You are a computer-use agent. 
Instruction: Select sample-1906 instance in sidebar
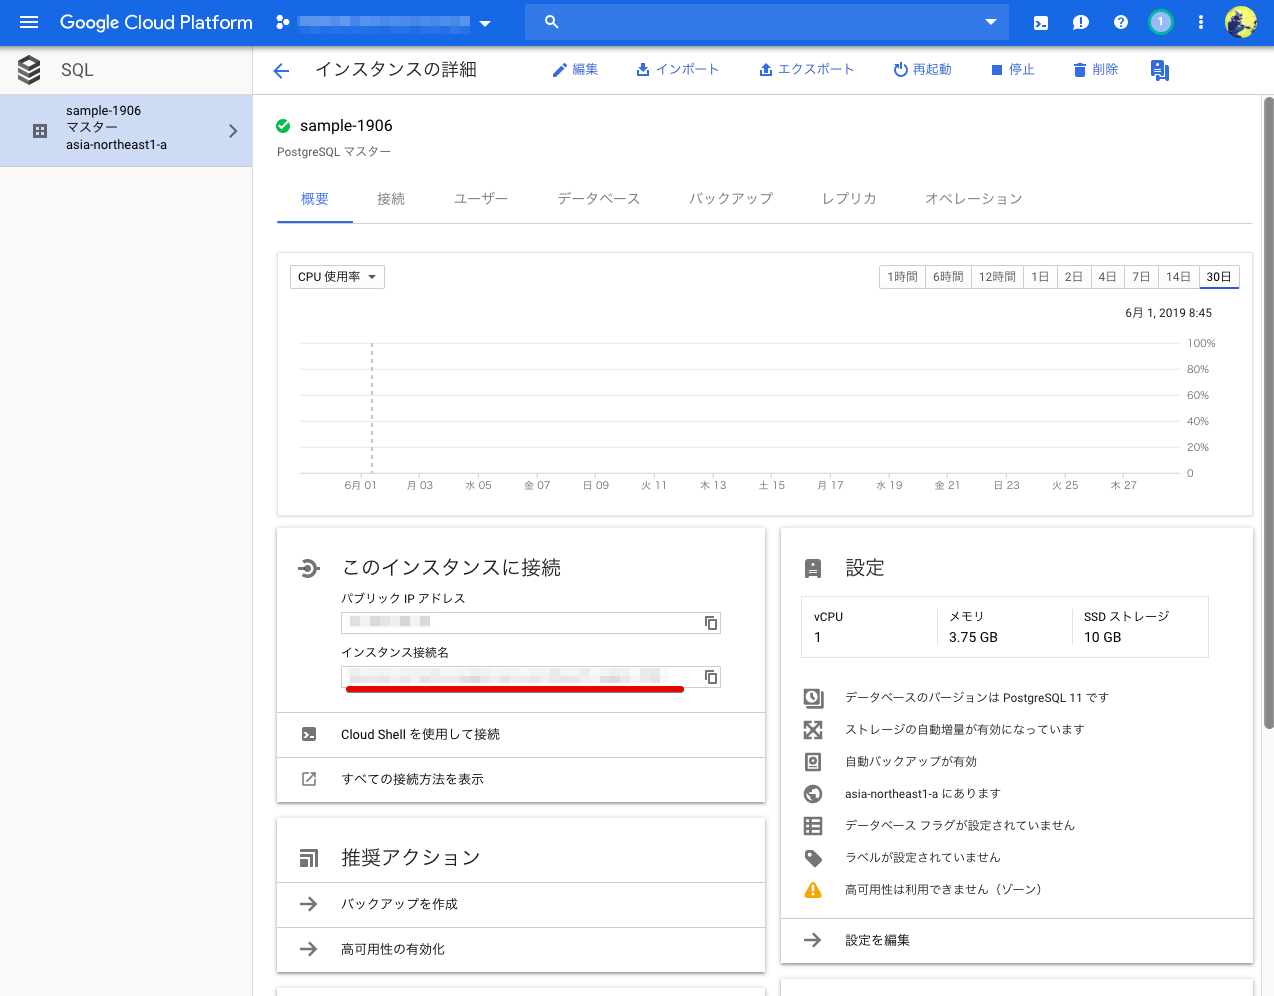[126, 130]
